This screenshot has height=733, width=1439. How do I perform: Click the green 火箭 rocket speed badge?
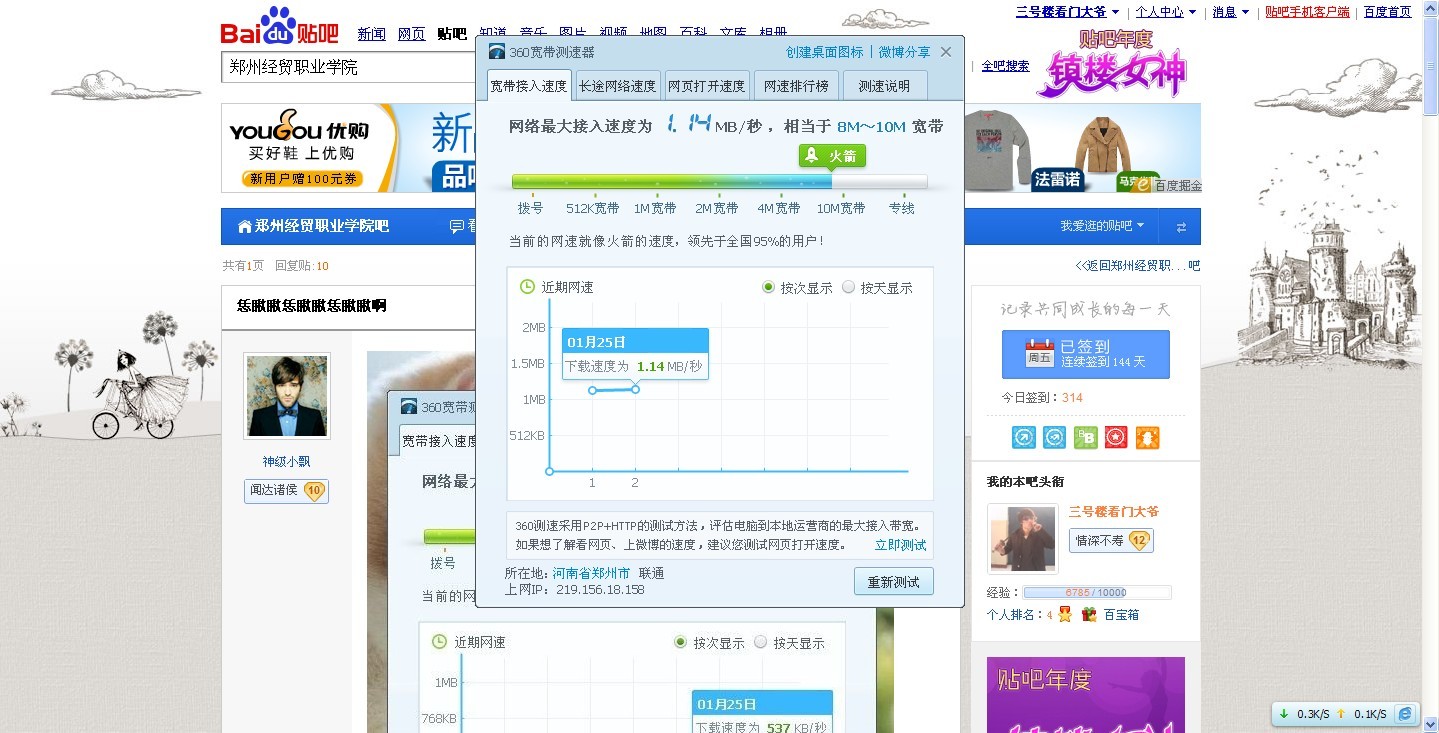tap(832, 156)
